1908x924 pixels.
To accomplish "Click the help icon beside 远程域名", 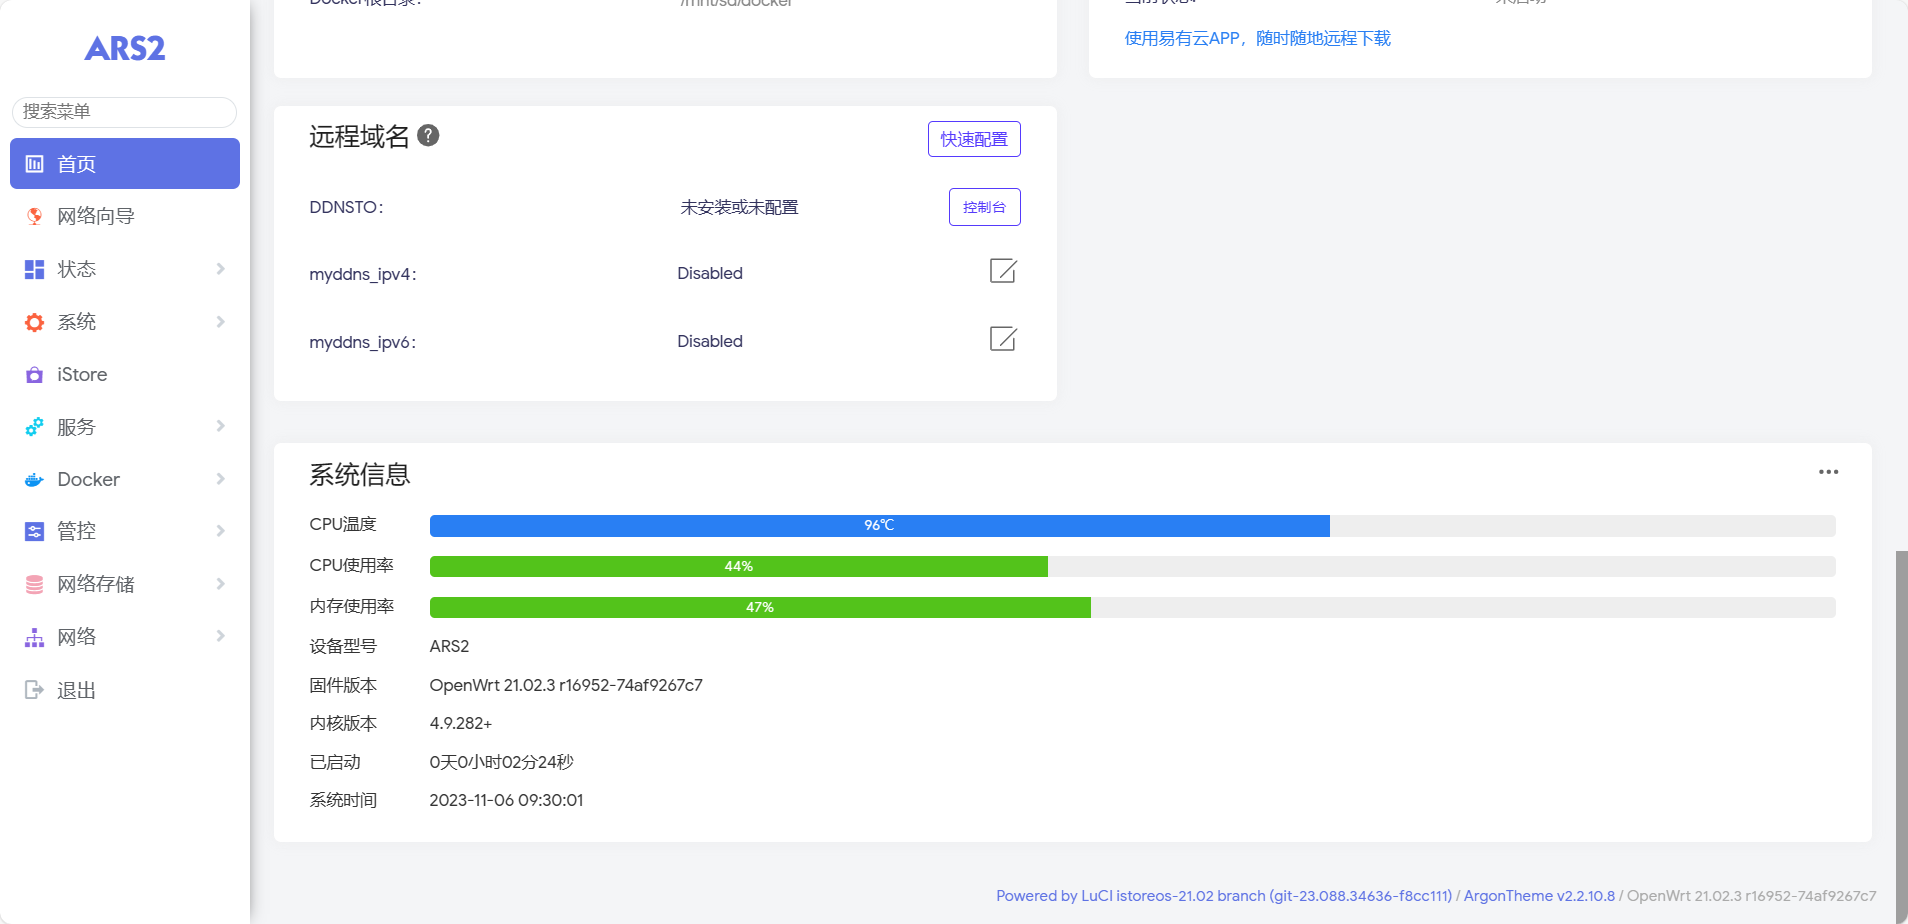I will [x=428, y=136].
